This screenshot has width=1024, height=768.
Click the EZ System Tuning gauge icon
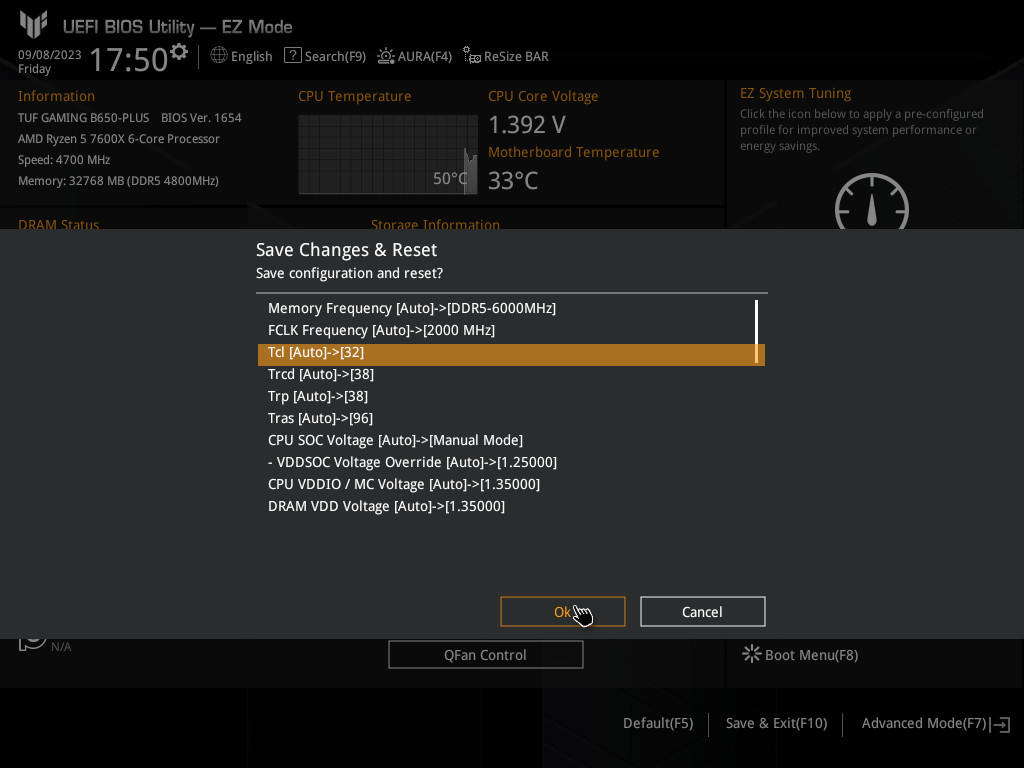[x=872, y=201]
